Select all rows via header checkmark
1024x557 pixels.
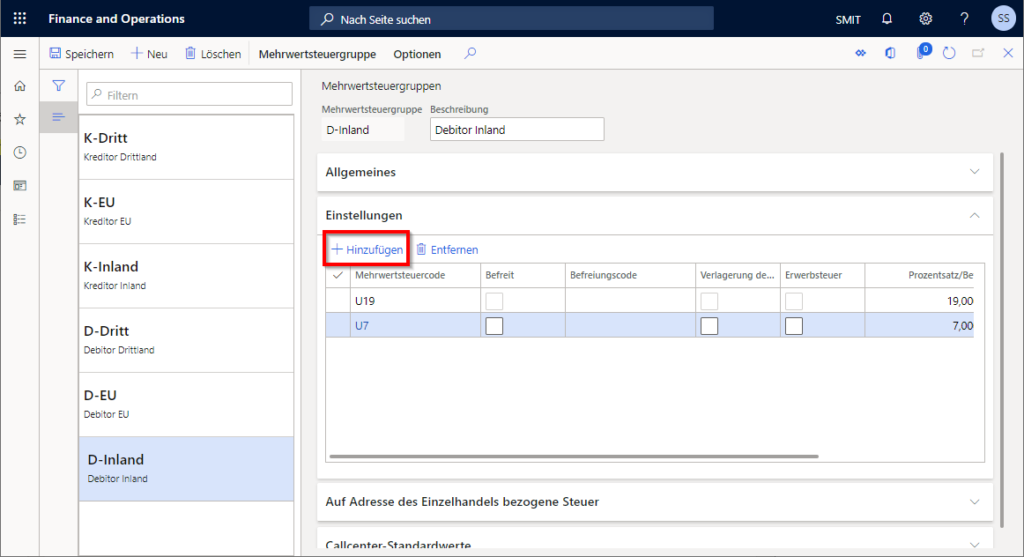(338, 275)
